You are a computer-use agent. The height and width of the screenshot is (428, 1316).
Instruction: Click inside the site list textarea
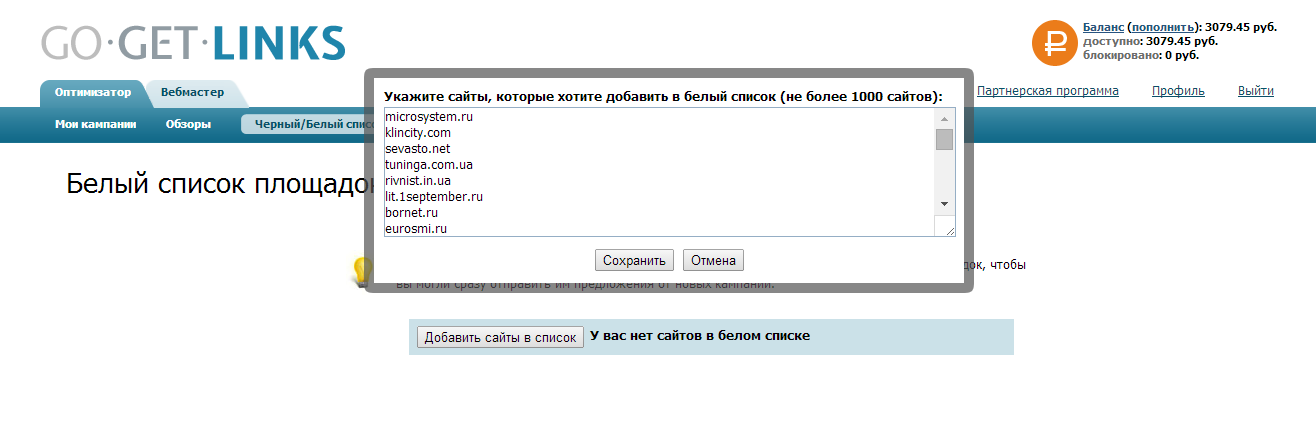pyautogui.click(x=660, y=172)
